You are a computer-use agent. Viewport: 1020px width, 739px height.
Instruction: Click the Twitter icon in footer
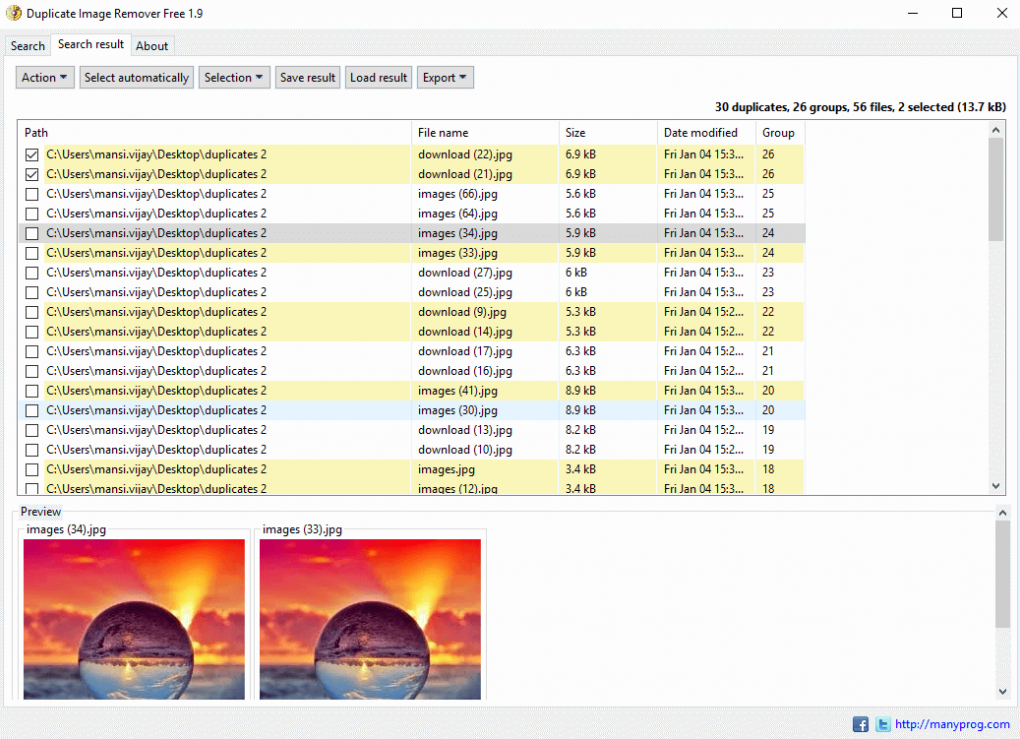coord(883,724)
